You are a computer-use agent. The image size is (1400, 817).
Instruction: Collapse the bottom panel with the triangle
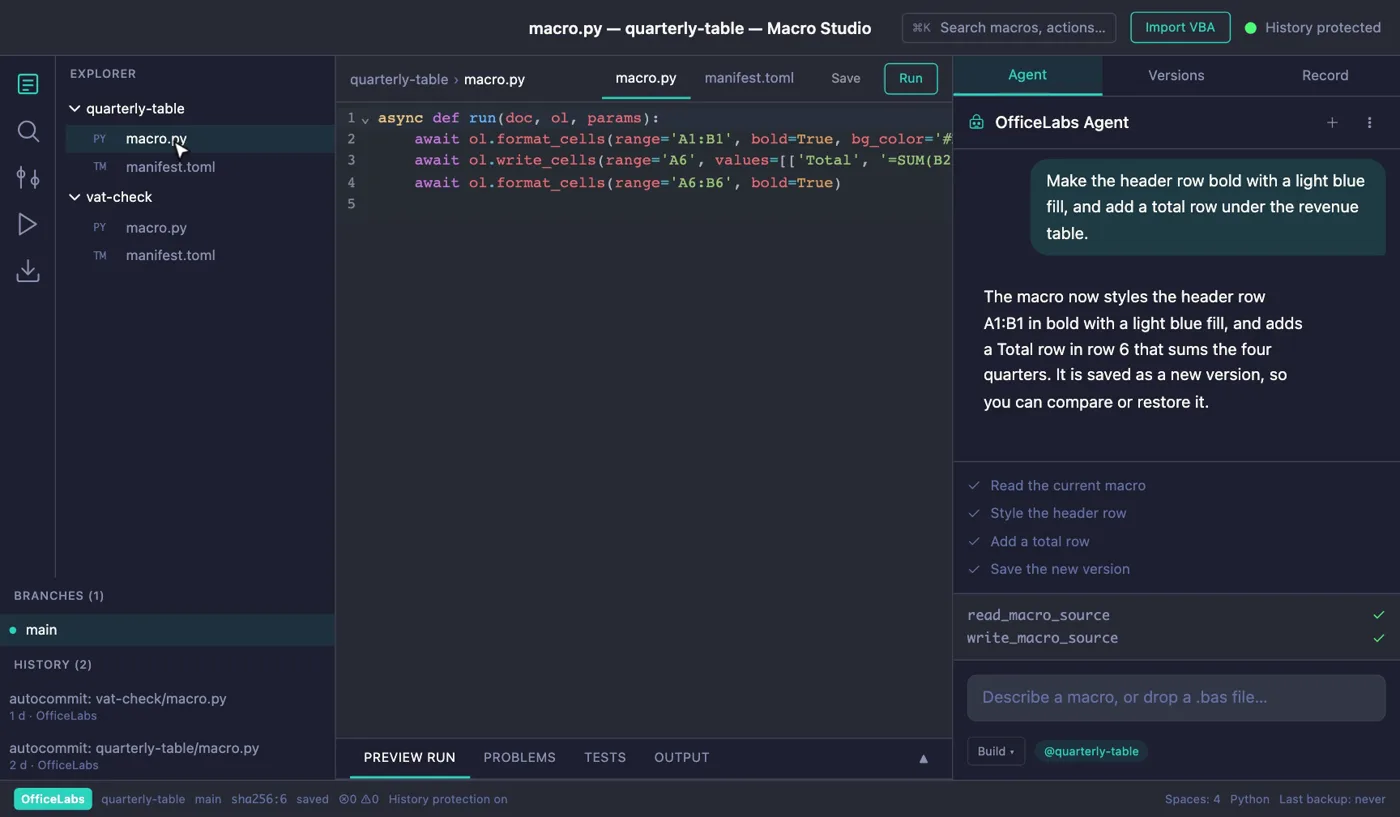point(923,758)
